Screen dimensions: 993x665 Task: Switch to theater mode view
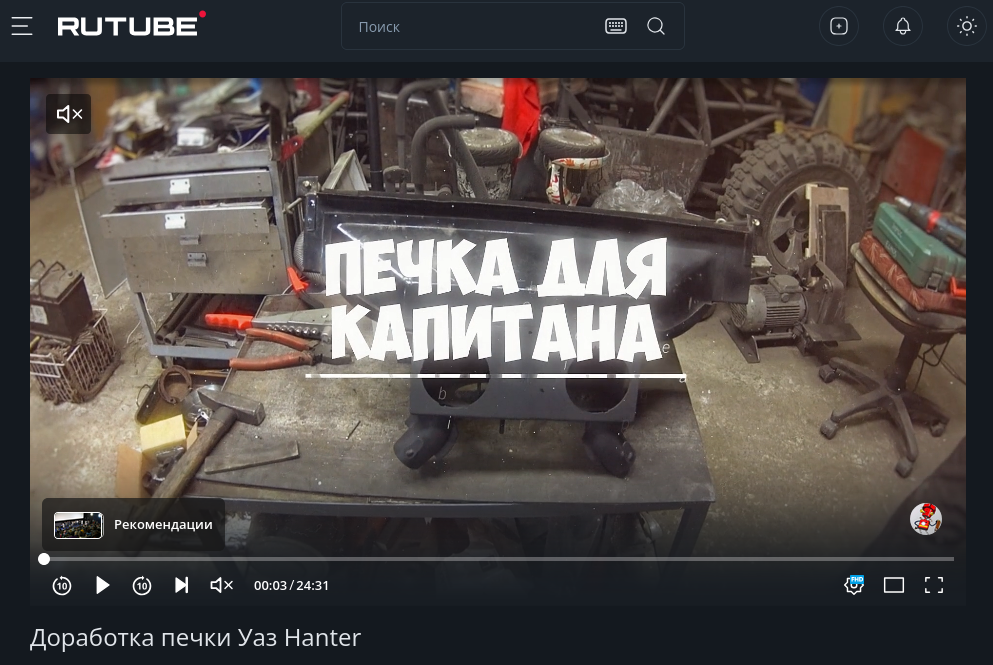point(894,585)
